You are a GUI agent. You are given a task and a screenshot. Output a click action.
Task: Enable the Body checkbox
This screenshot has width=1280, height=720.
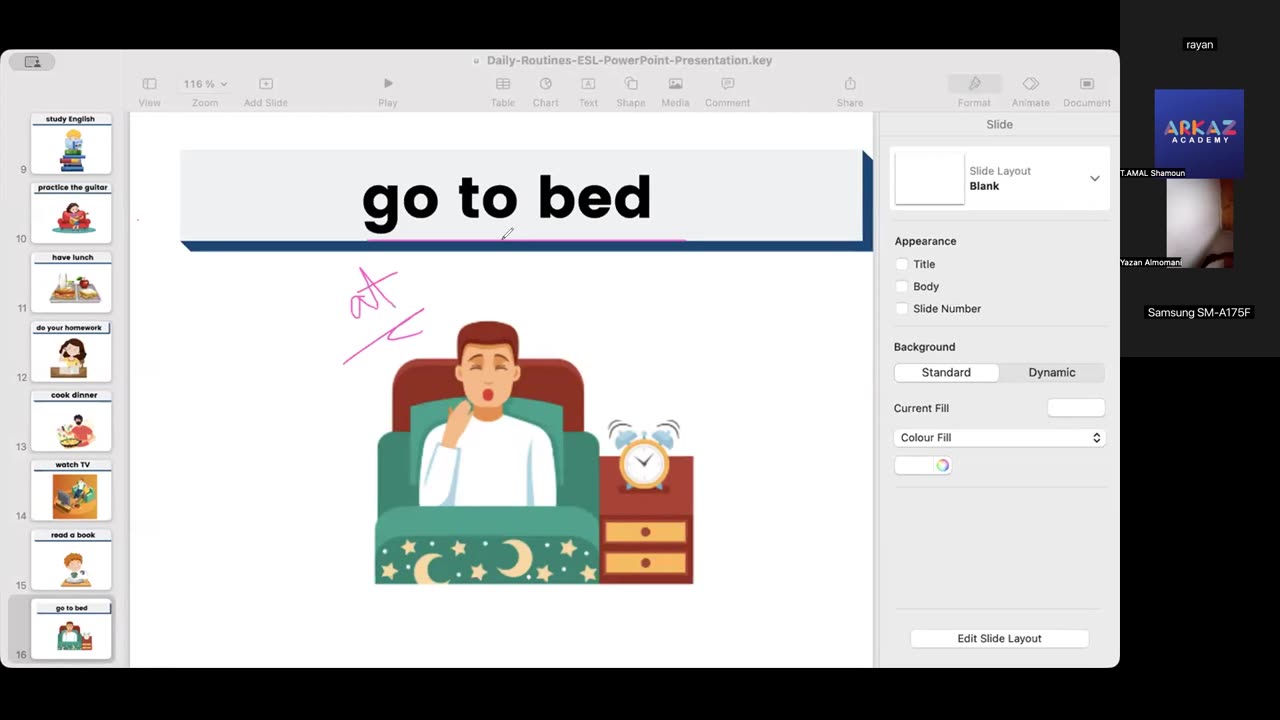click(902, 286)
